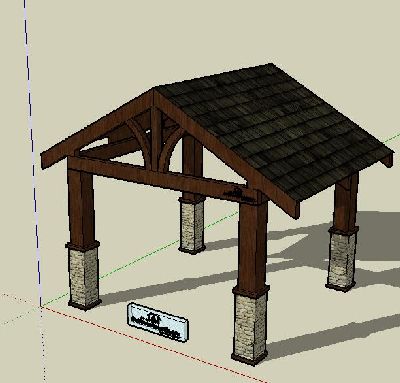Select the right gable fascia rafter
400x383 pixels.
click(227, 153)
